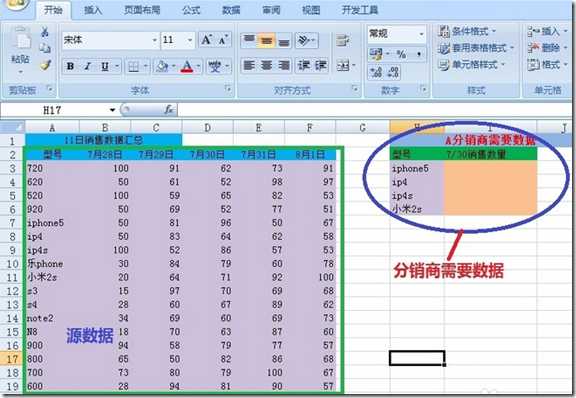Decrease font size with small A icon

[223, 40]
